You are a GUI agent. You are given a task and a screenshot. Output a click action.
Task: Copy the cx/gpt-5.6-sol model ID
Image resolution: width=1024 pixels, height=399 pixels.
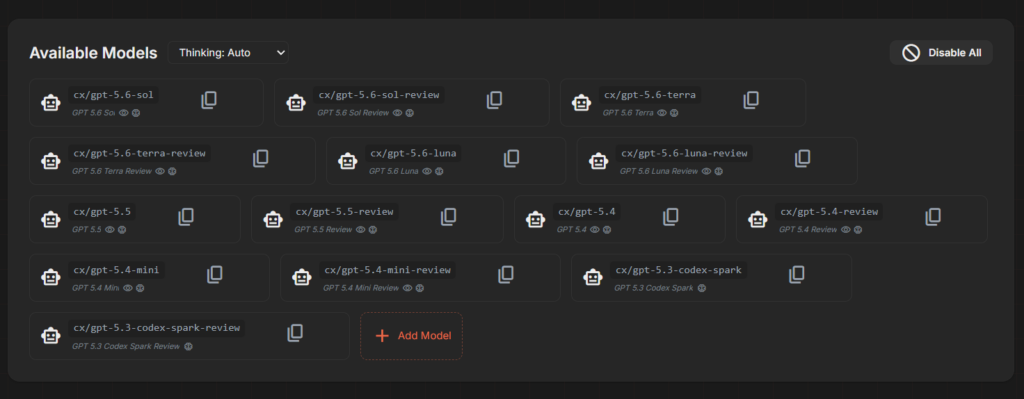coord(209,101)
